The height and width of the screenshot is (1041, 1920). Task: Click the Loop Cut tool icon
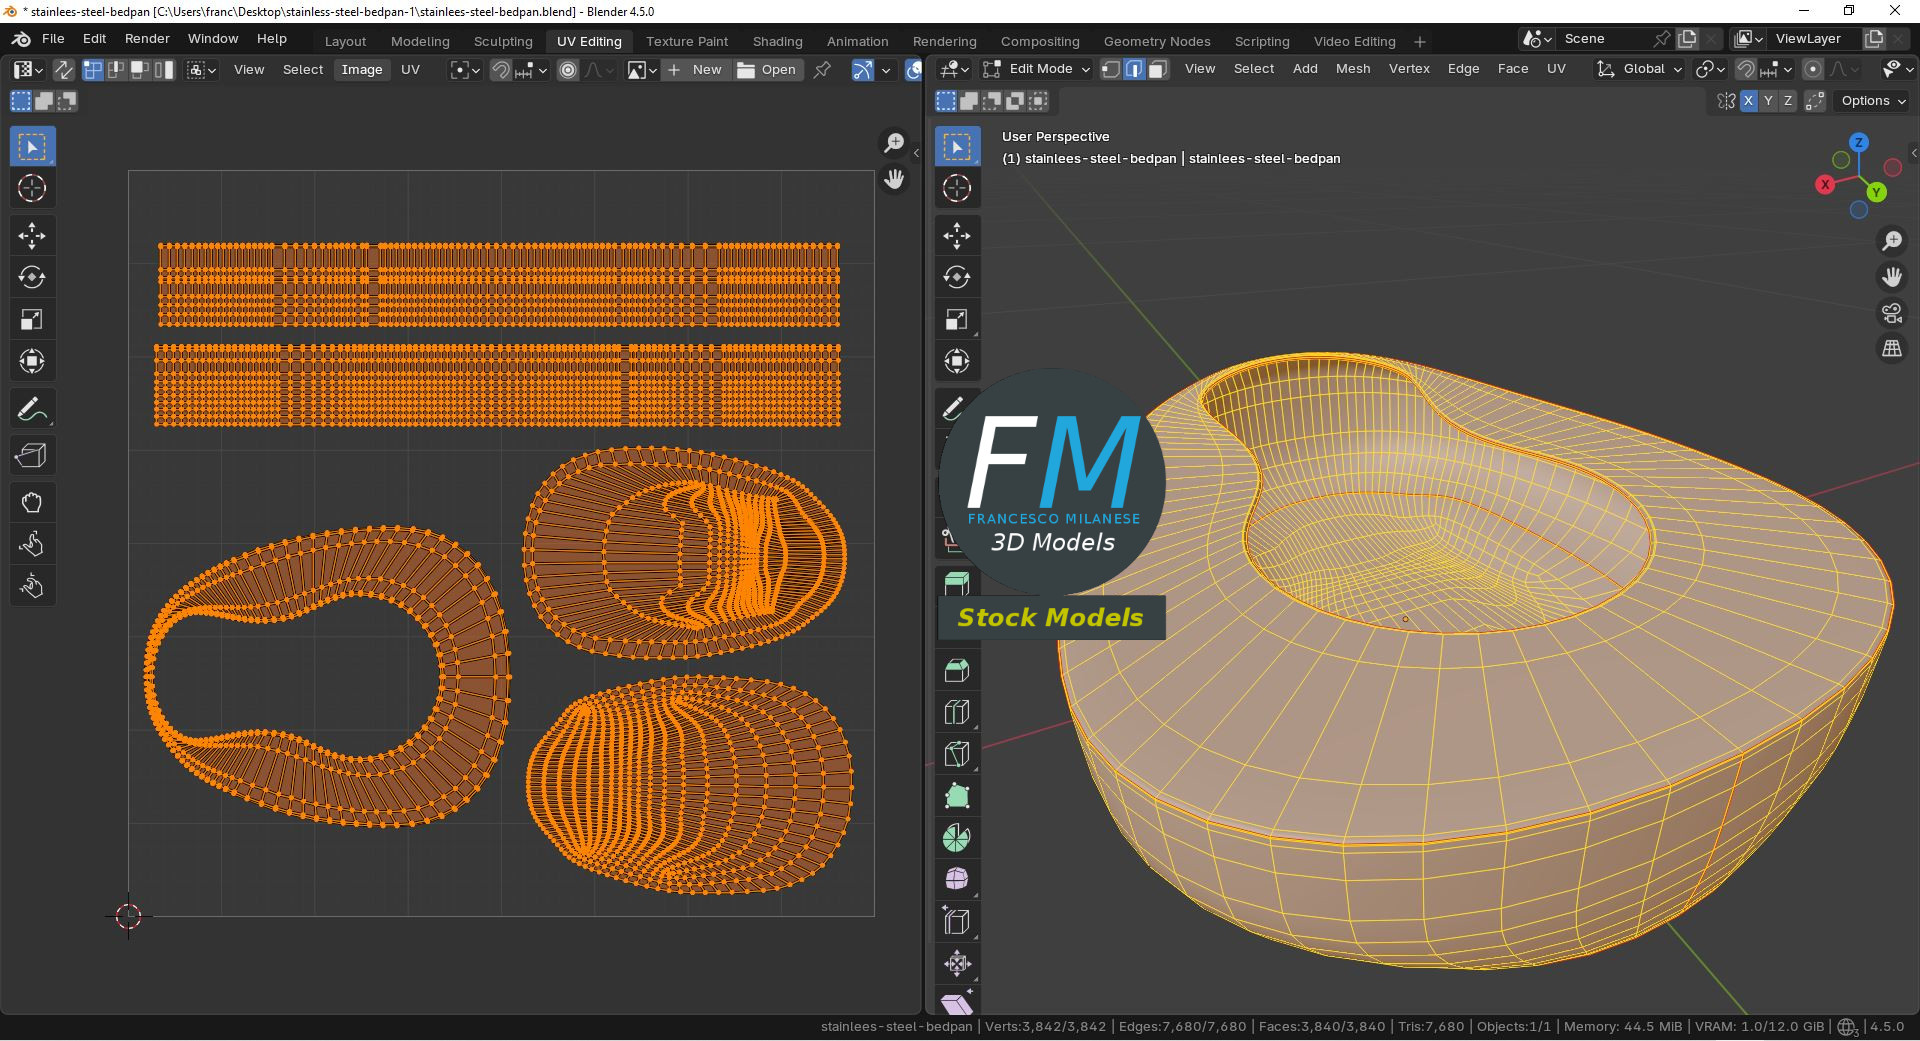pos(957,712)
